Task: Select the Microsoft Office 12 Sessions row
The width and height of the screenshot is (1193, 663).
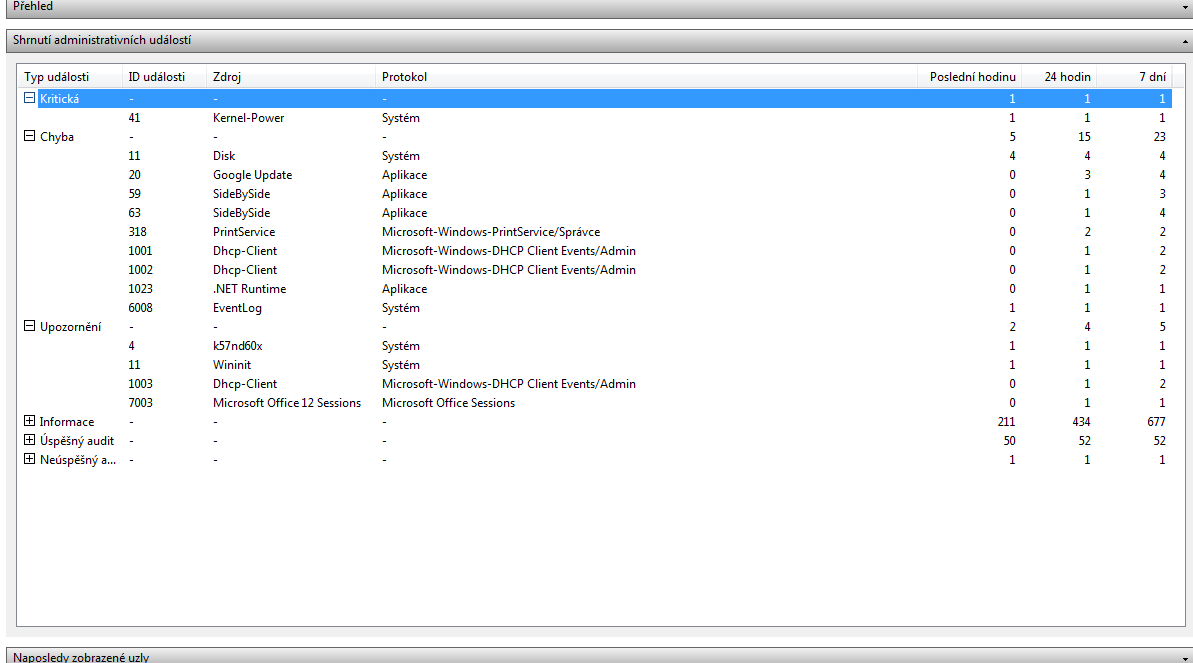Action: click(286, 403)
